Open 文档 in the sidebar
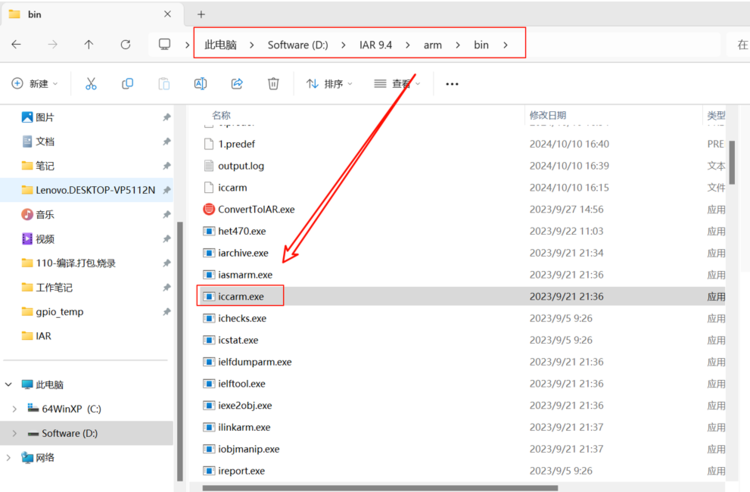750x492 pixels. [44, 142]
